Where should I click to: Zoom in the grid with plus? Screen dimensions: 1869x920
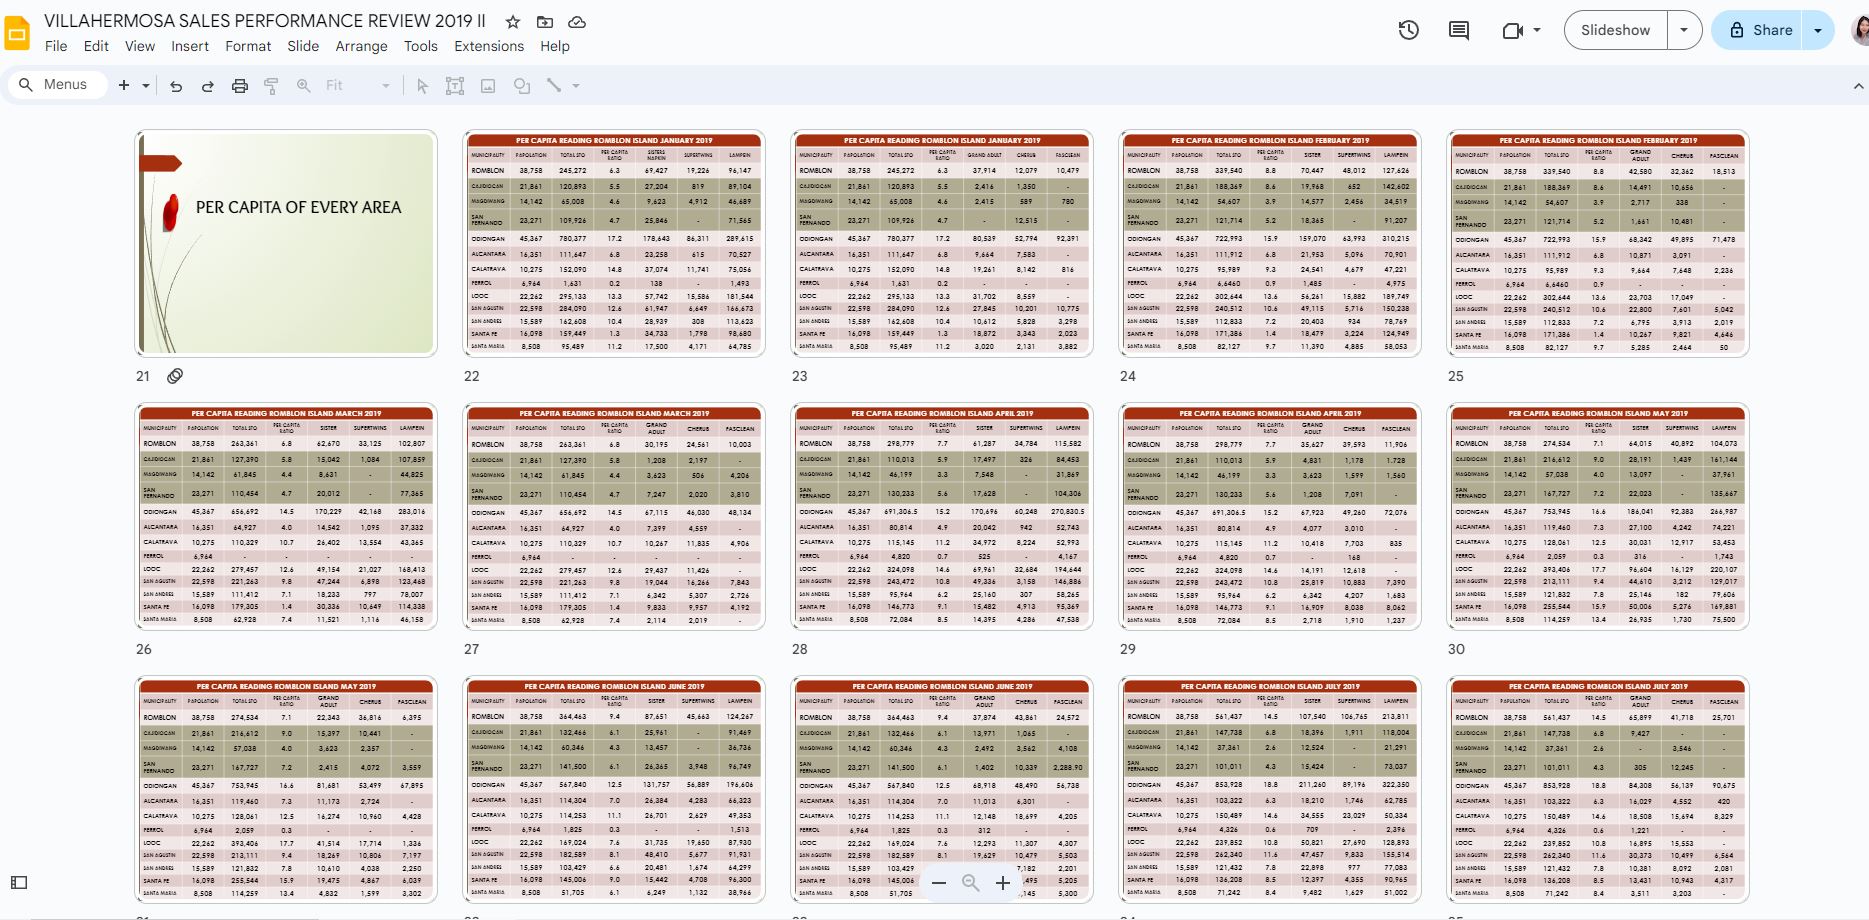[1003, 883]
